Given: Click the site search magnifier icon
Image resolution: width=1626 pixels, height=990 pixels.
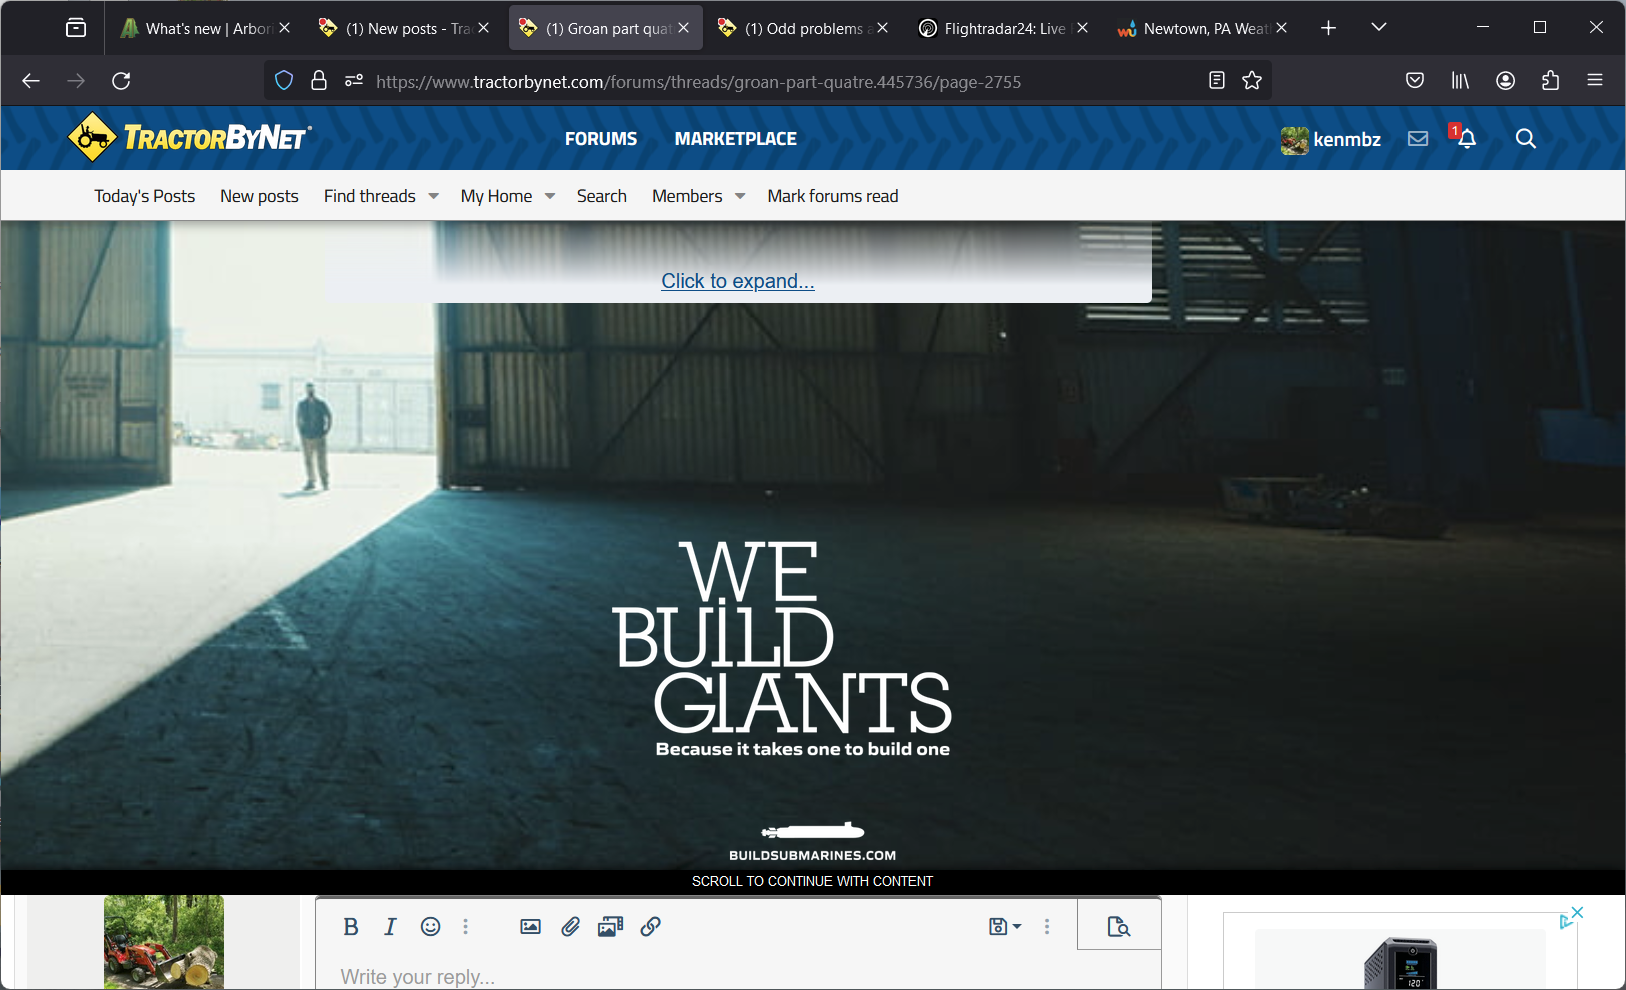Looking at the screenshot, I should (1525, 139).
